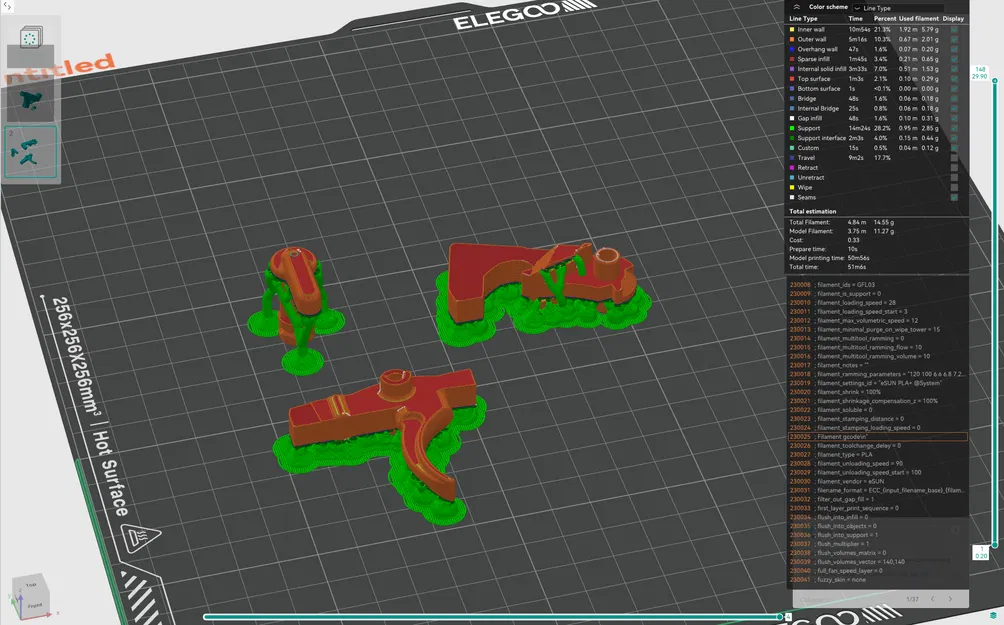
Task: Click g-code line 230030 filament_vendor = eSUN
Action: (877, 482)
